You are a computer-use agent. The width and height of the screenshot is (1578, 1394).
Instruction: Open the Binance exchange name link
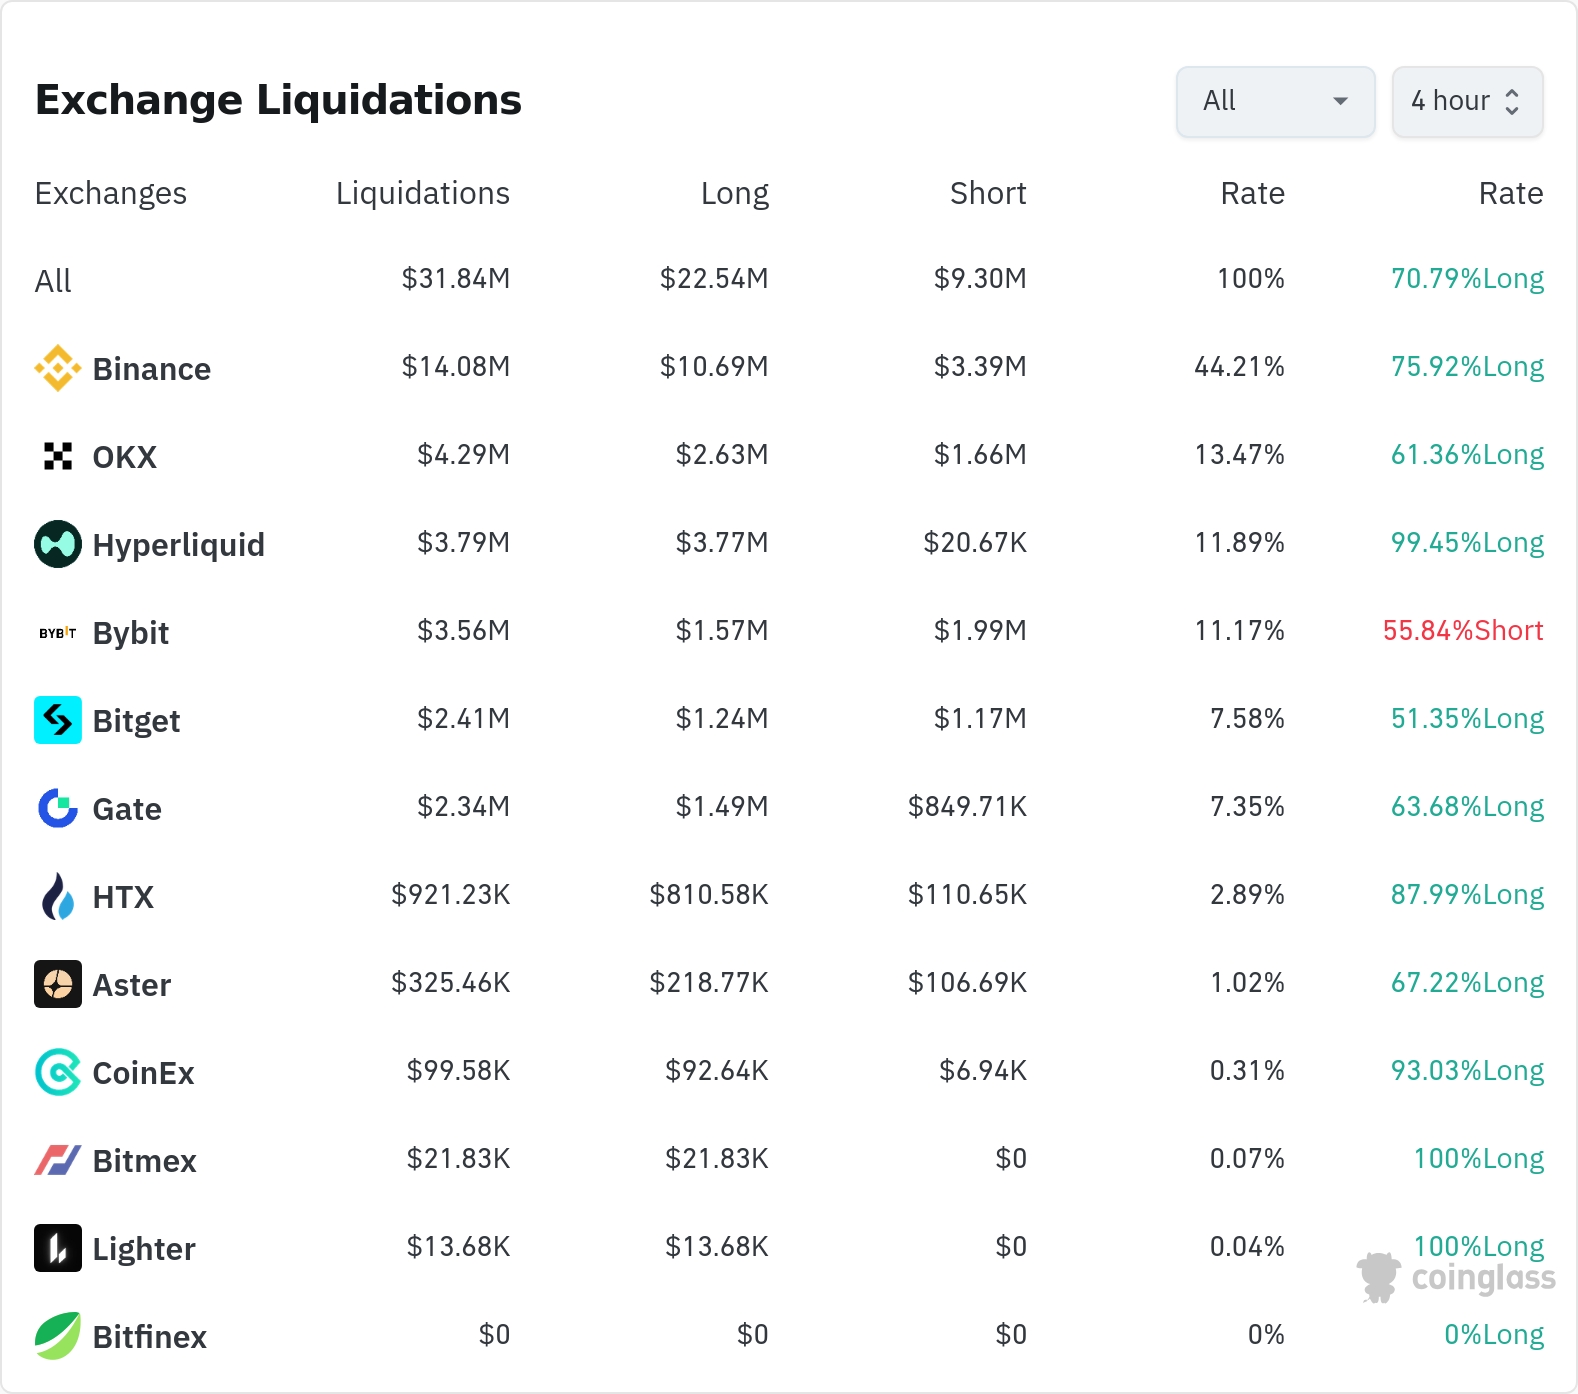152,369
